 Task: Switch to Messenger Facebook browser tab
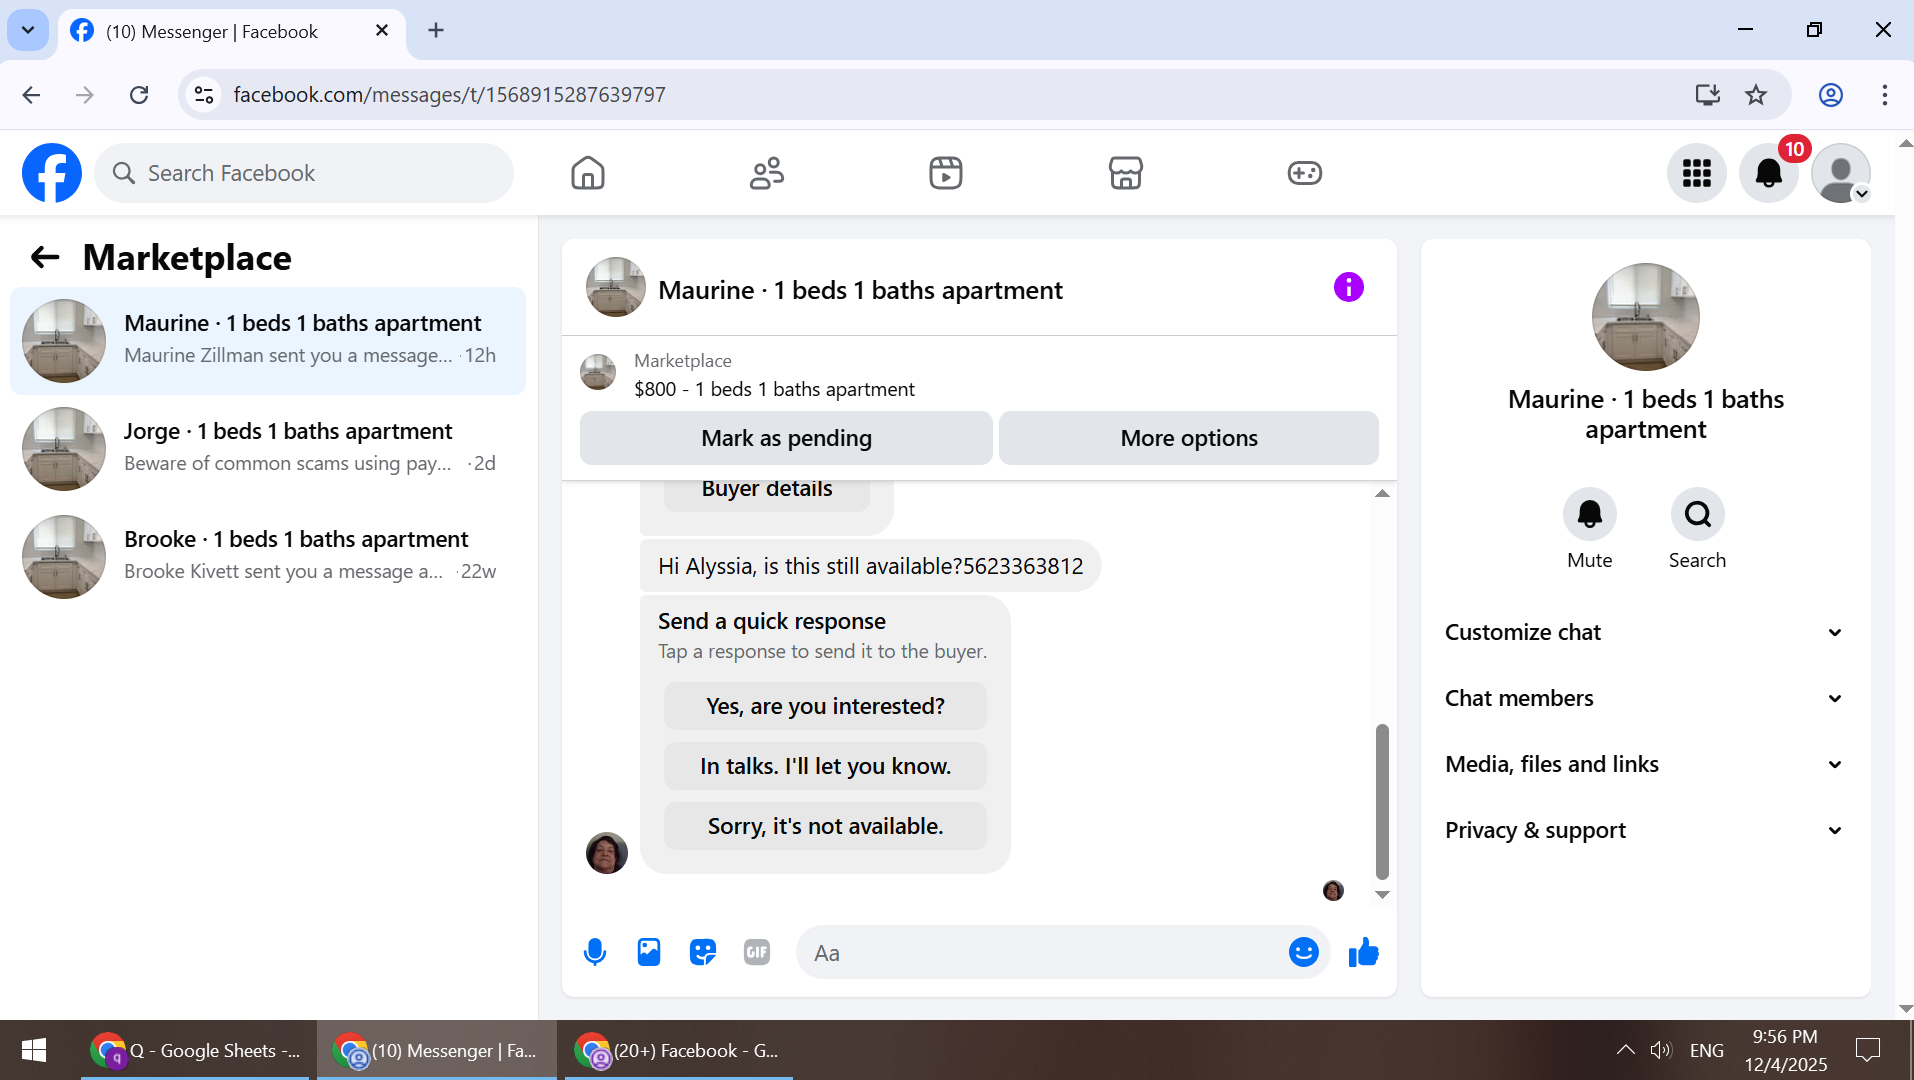(231, 31)
